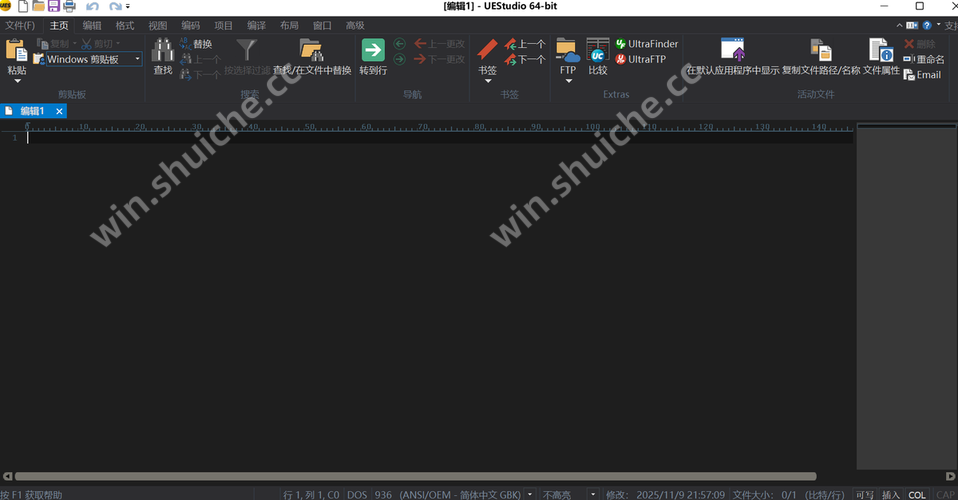This screenshot has width=958, height=500.
Task: Click Copy File Path/Name (复制文件路径/名称) icon
Action: tap(821, 50)
